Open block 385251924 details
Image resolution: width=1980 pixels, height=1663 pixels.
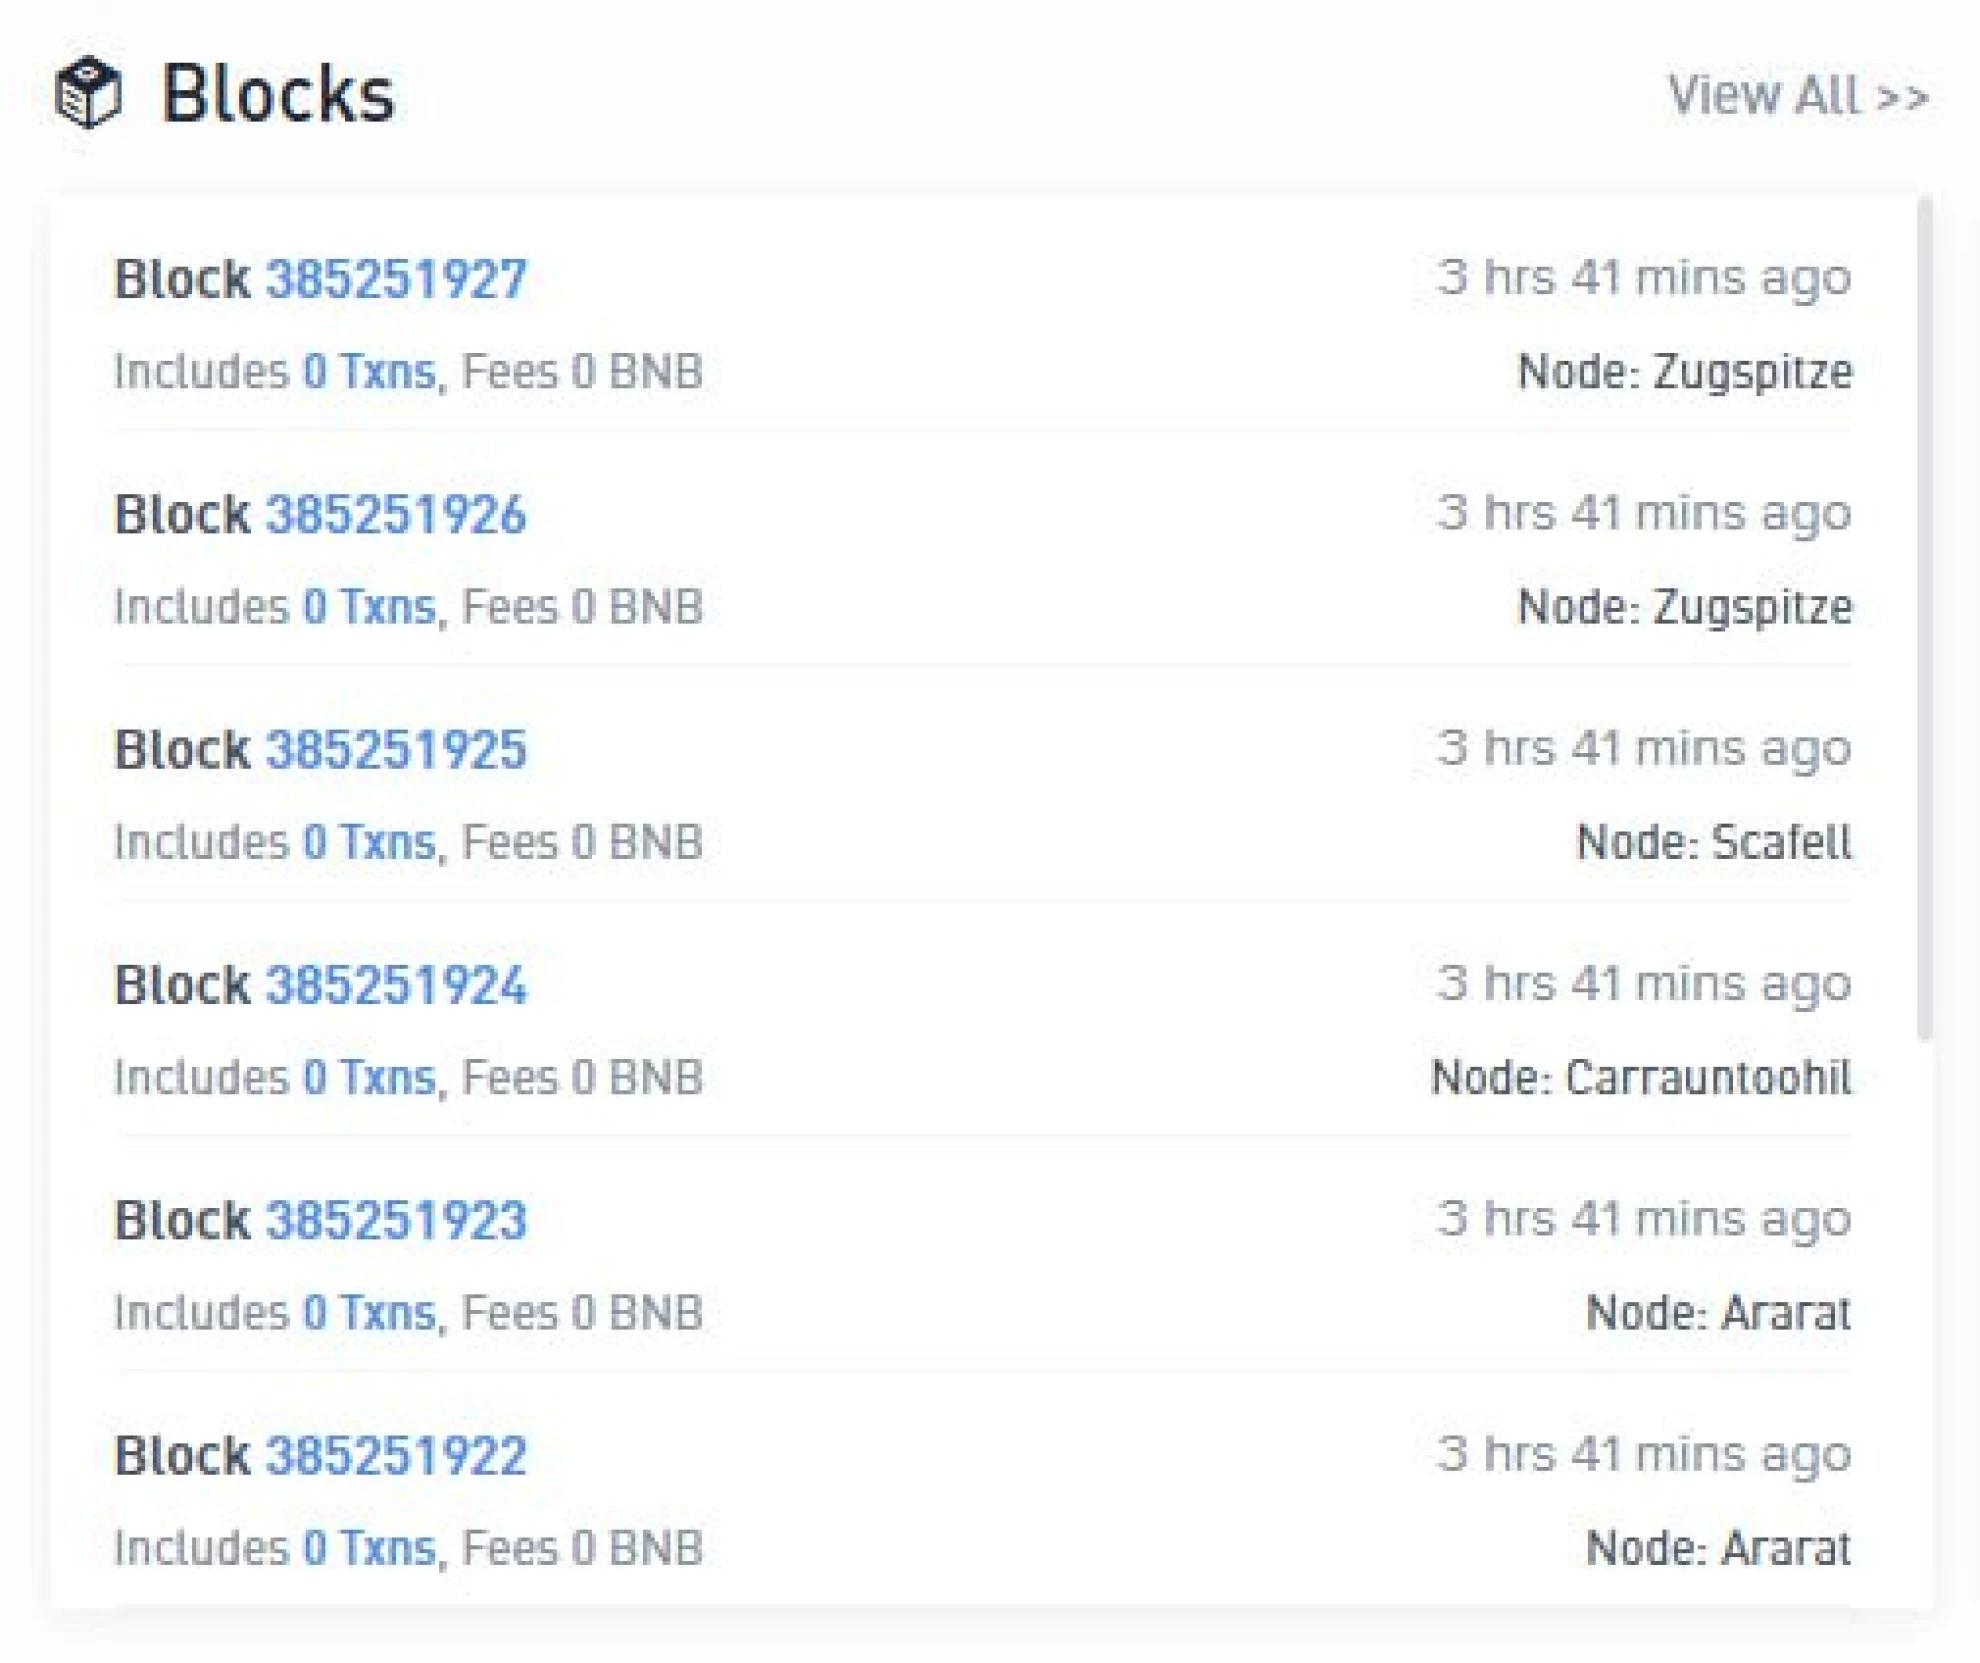coord(395,985)
